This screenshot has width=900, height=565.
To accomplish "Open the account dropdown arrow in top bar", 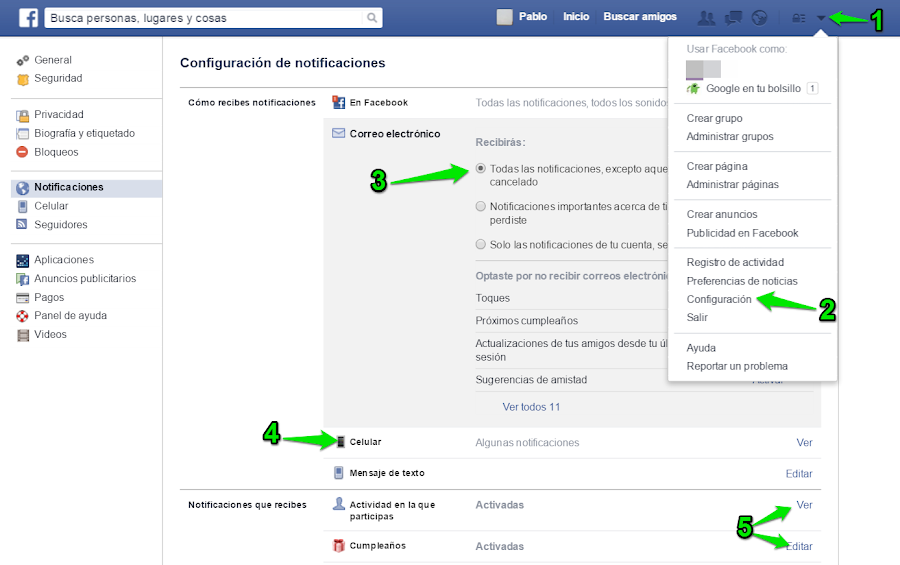I will (821, 18).
